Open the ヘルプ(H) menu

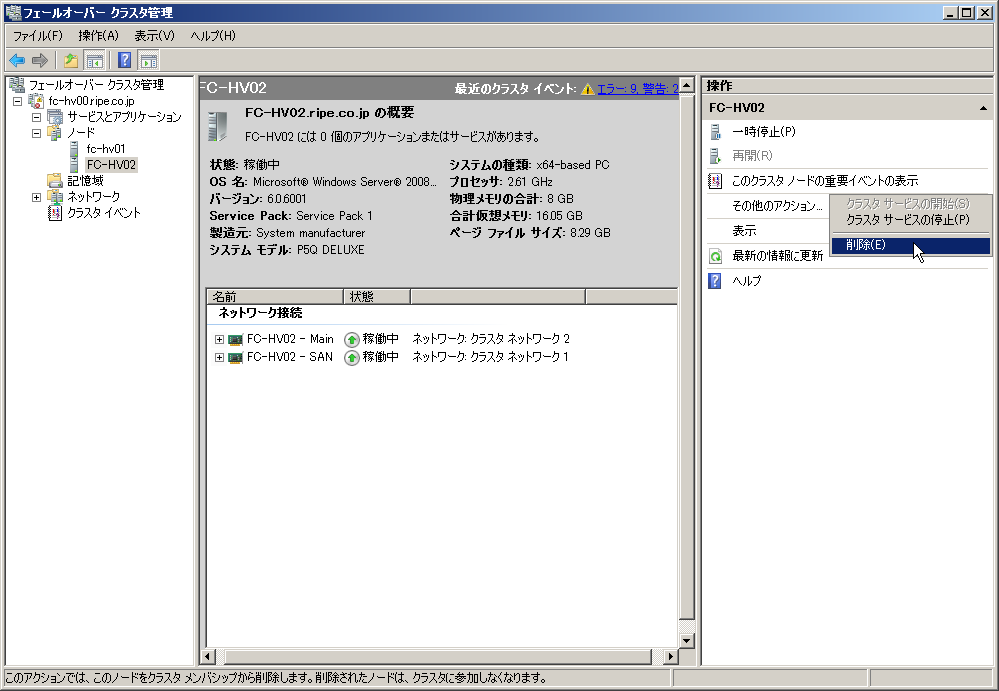[213, 36]
